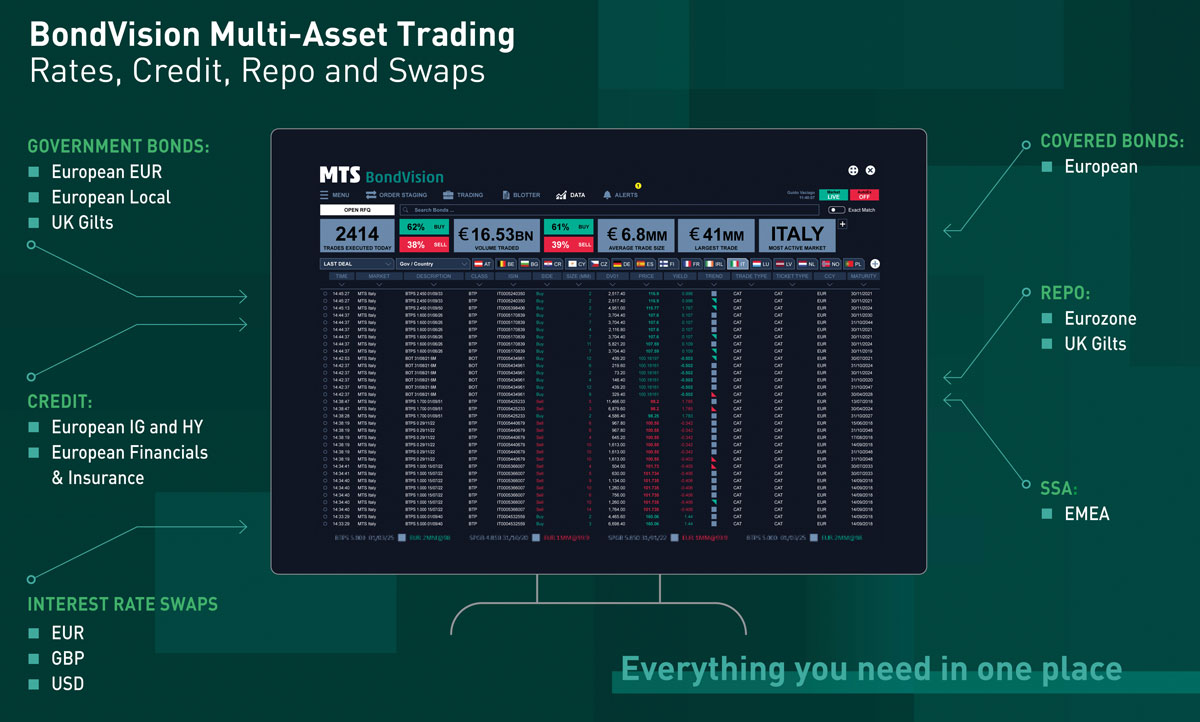Filter by the CZ Czech flag

tap(600, 264)
